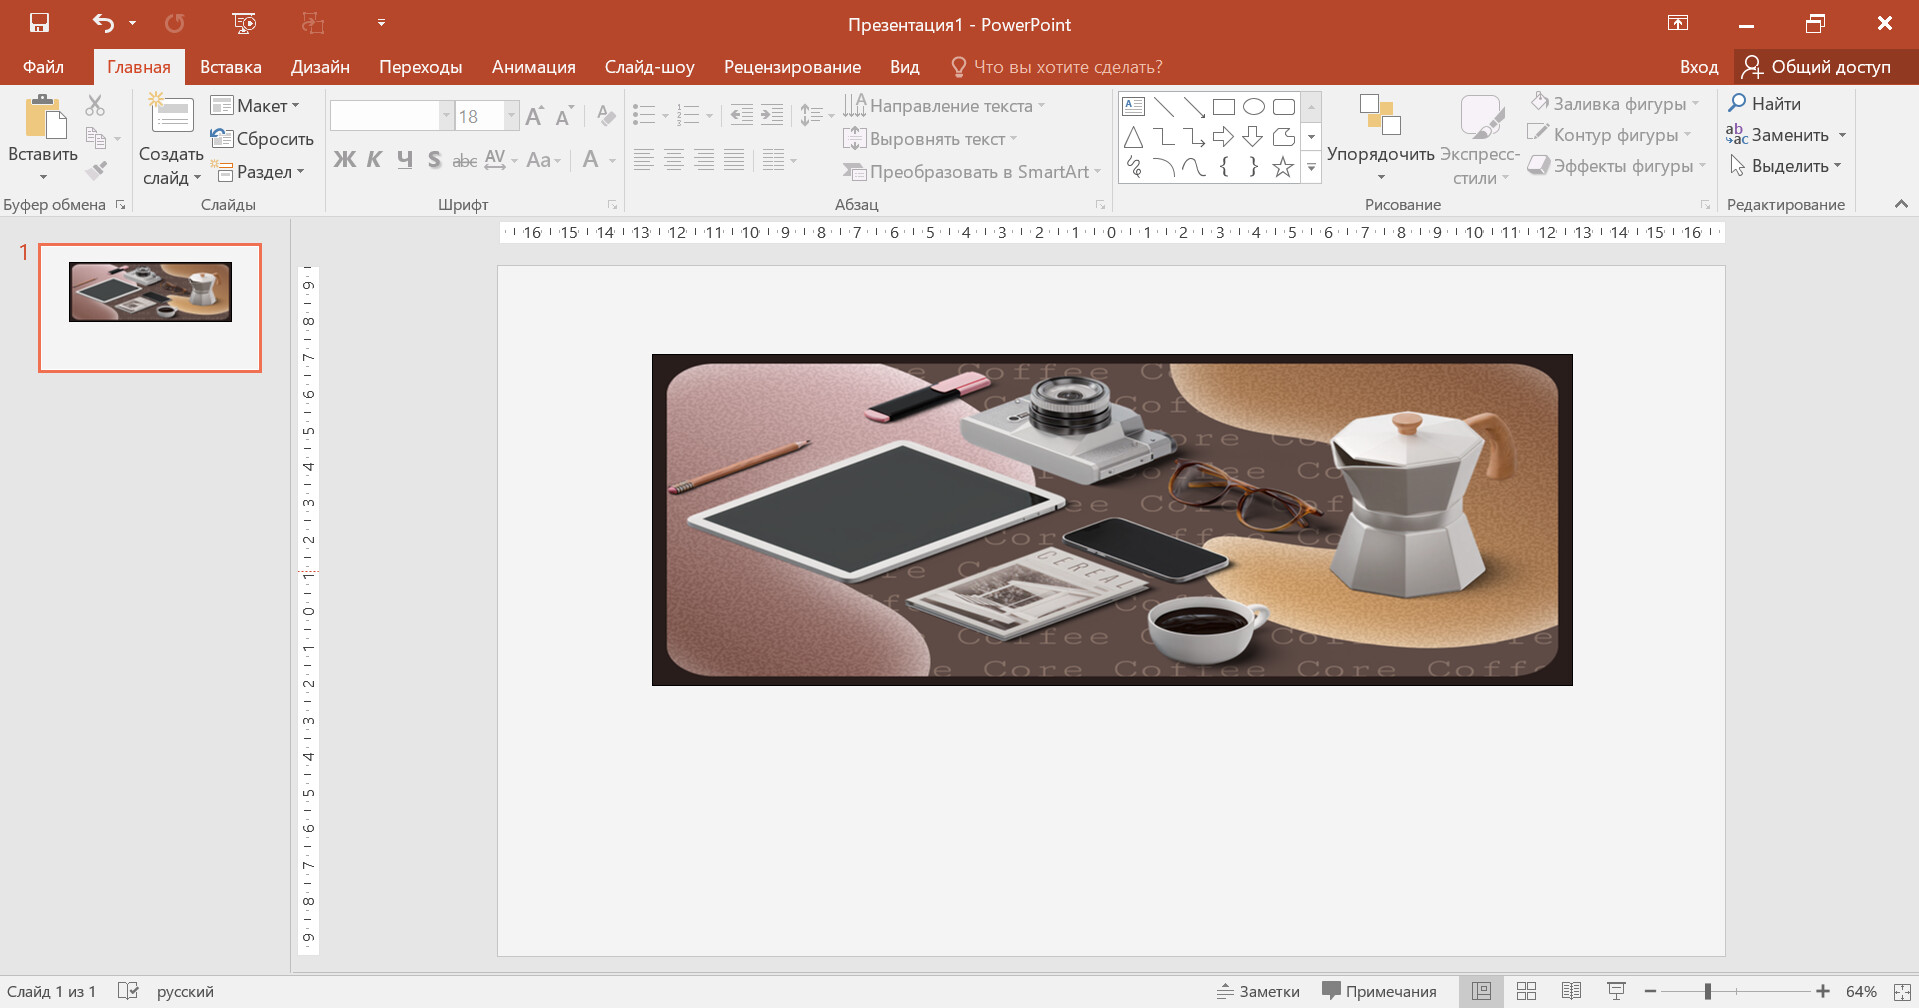1919x1008 pixels.
Task: Click the Share (Общий доступ) button
Action: click(1816, 67)
